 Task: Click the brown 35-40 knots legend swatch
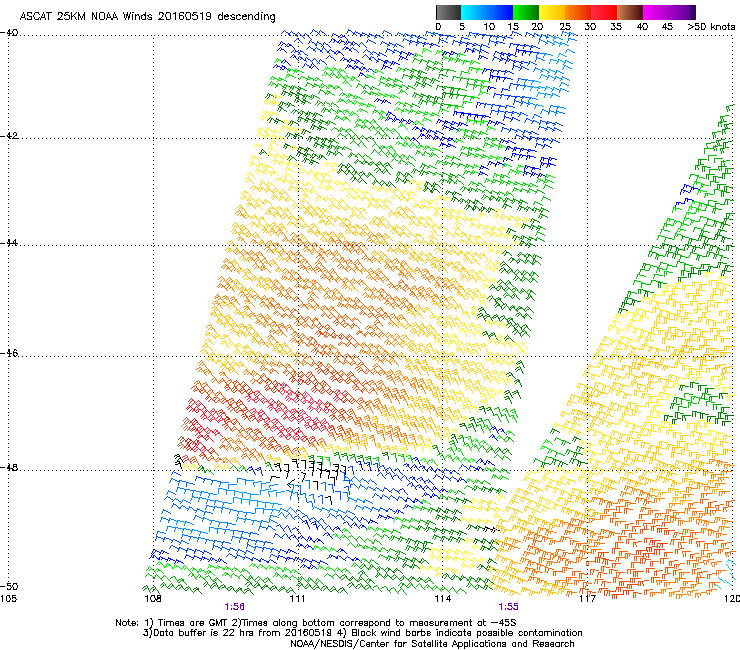click(630, 12)
